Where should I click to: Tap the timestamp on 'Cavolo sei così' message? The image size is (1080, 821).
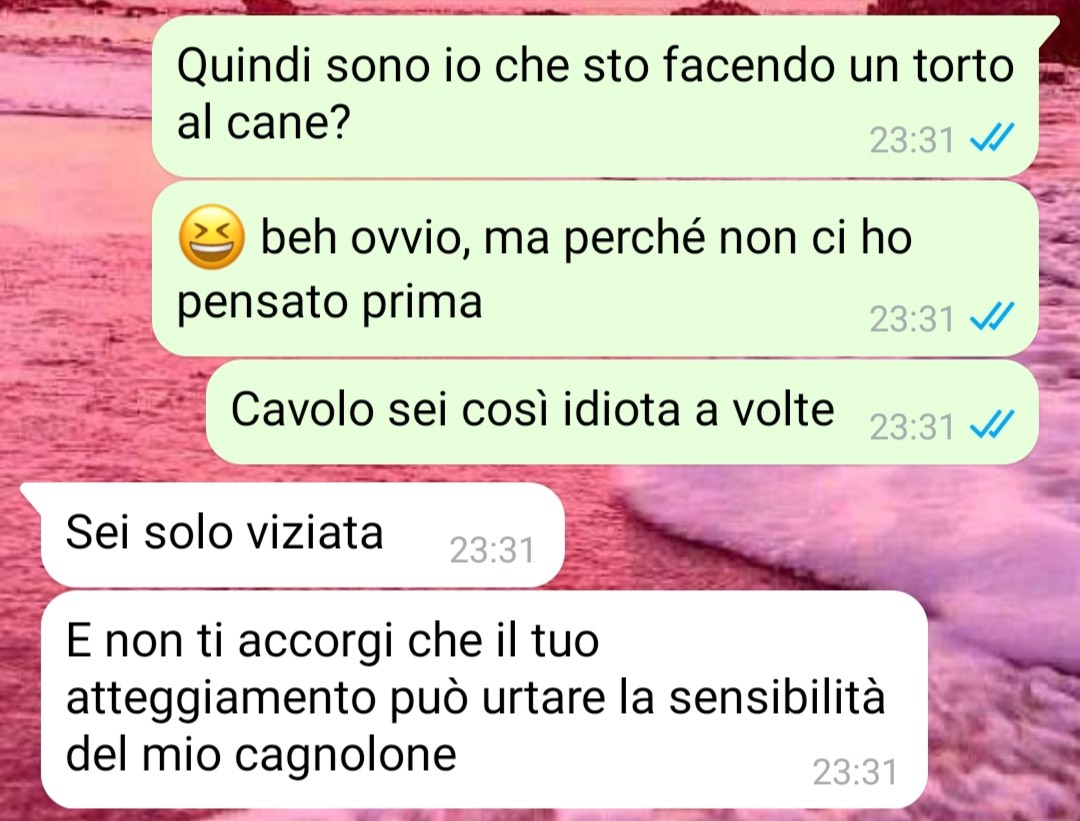(912, 427)
